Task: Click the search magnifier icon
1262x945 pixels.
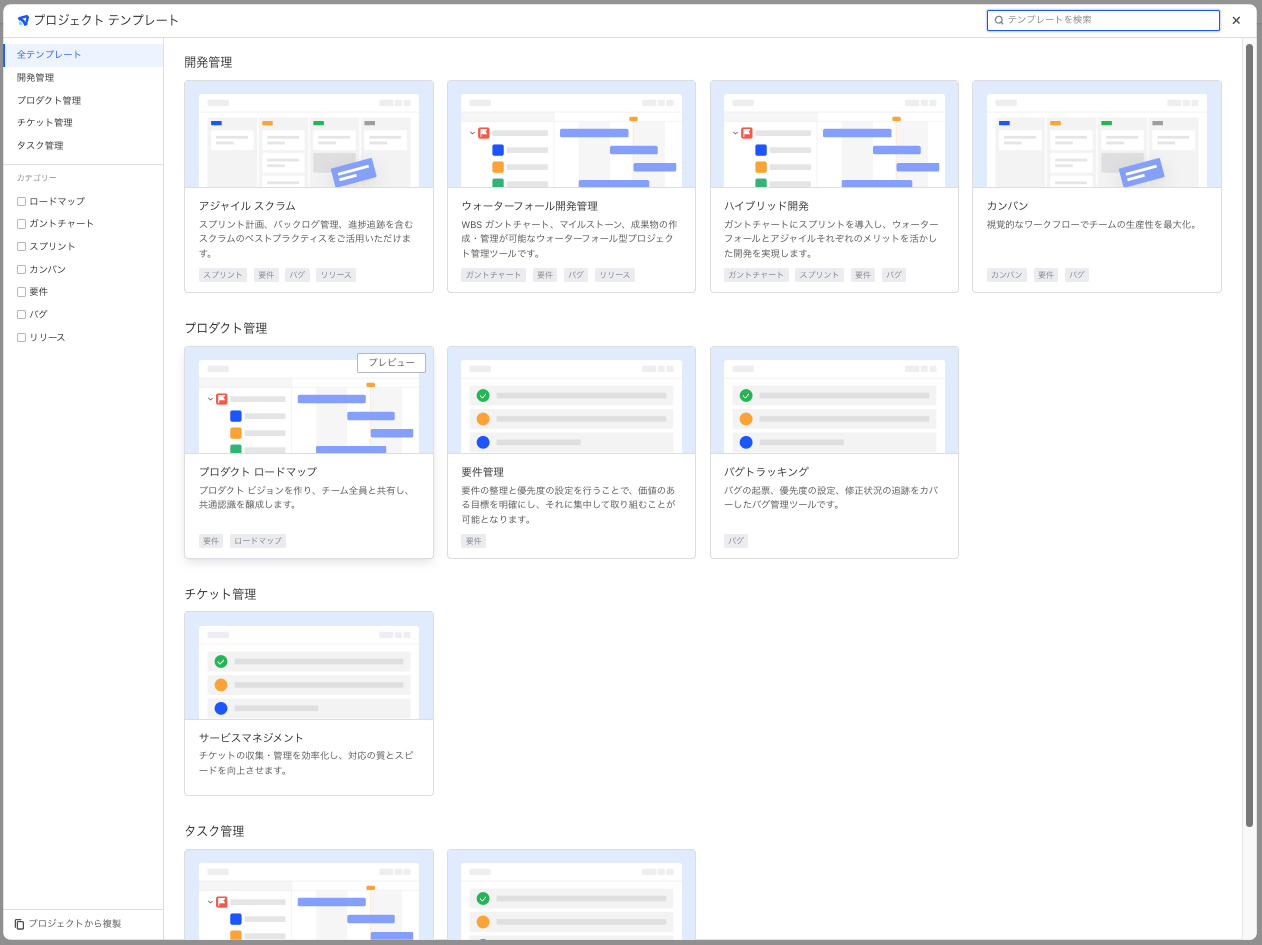Action: (999, 20)
